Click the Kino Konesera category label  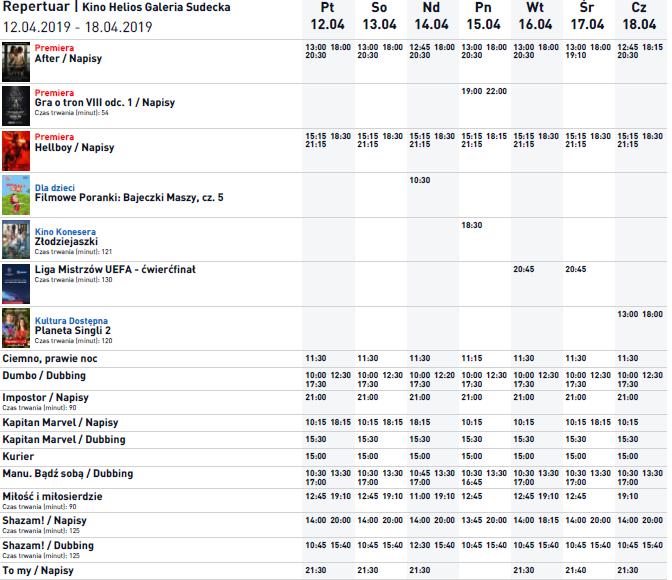(65, 232)
